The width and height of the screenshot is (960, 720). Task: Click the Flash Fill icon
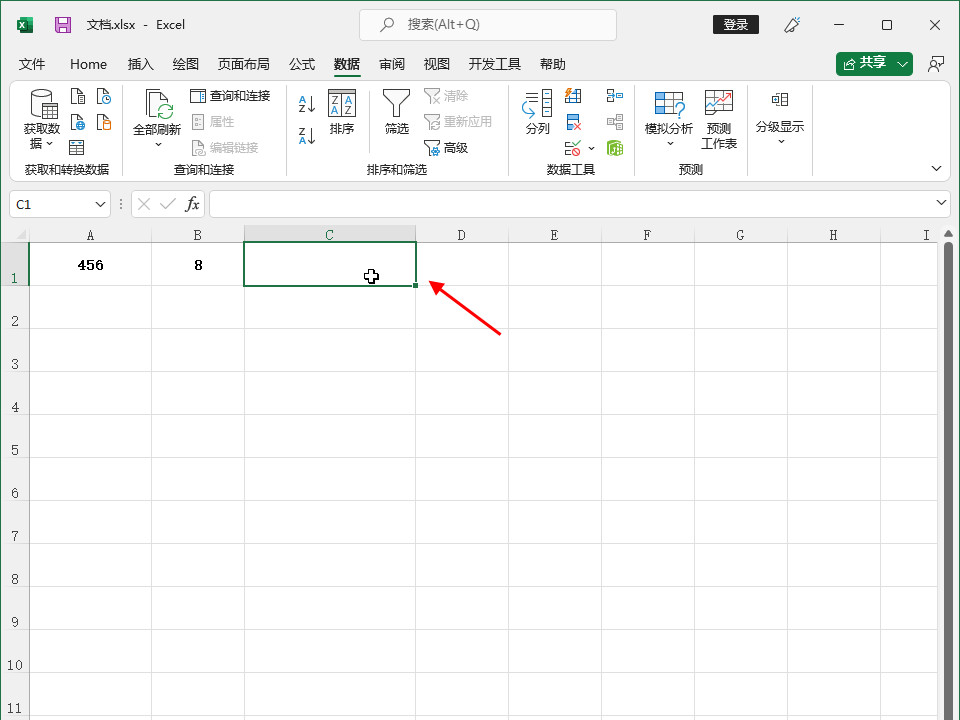(573, 96)
